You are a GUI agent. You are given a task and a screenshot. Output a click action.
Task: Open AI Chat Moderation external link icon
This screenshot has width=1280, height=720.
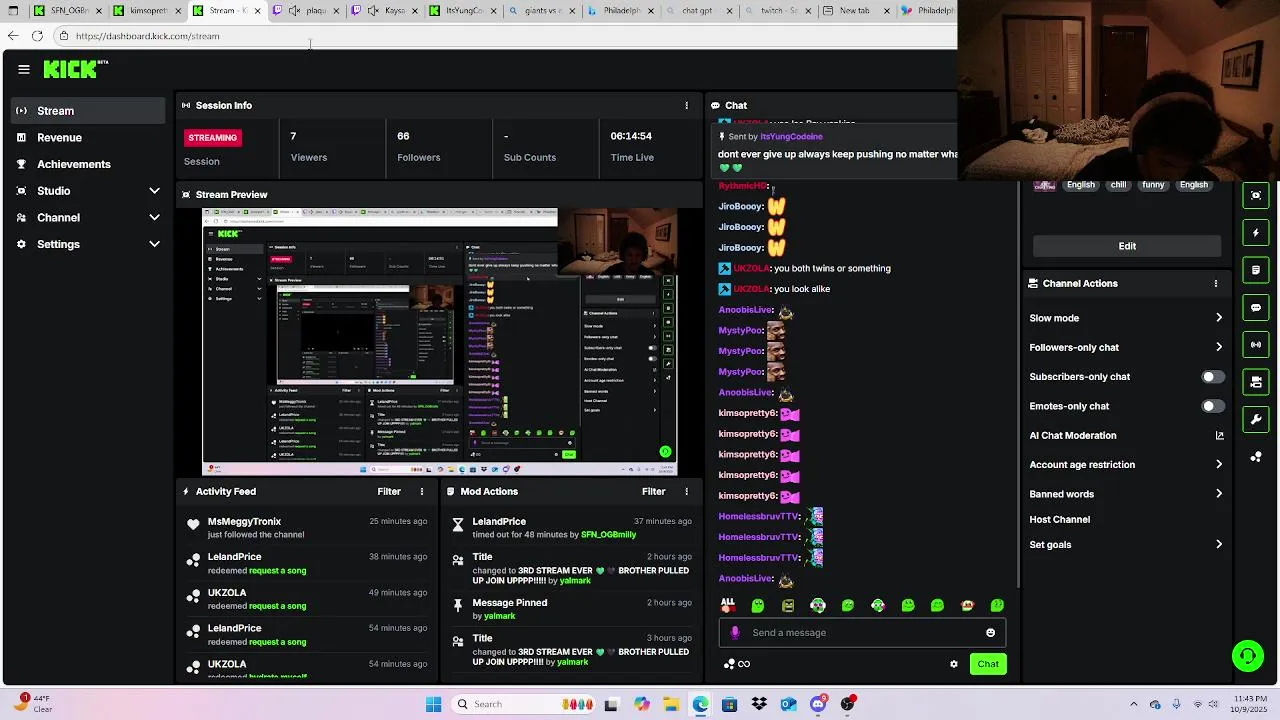1219,435
